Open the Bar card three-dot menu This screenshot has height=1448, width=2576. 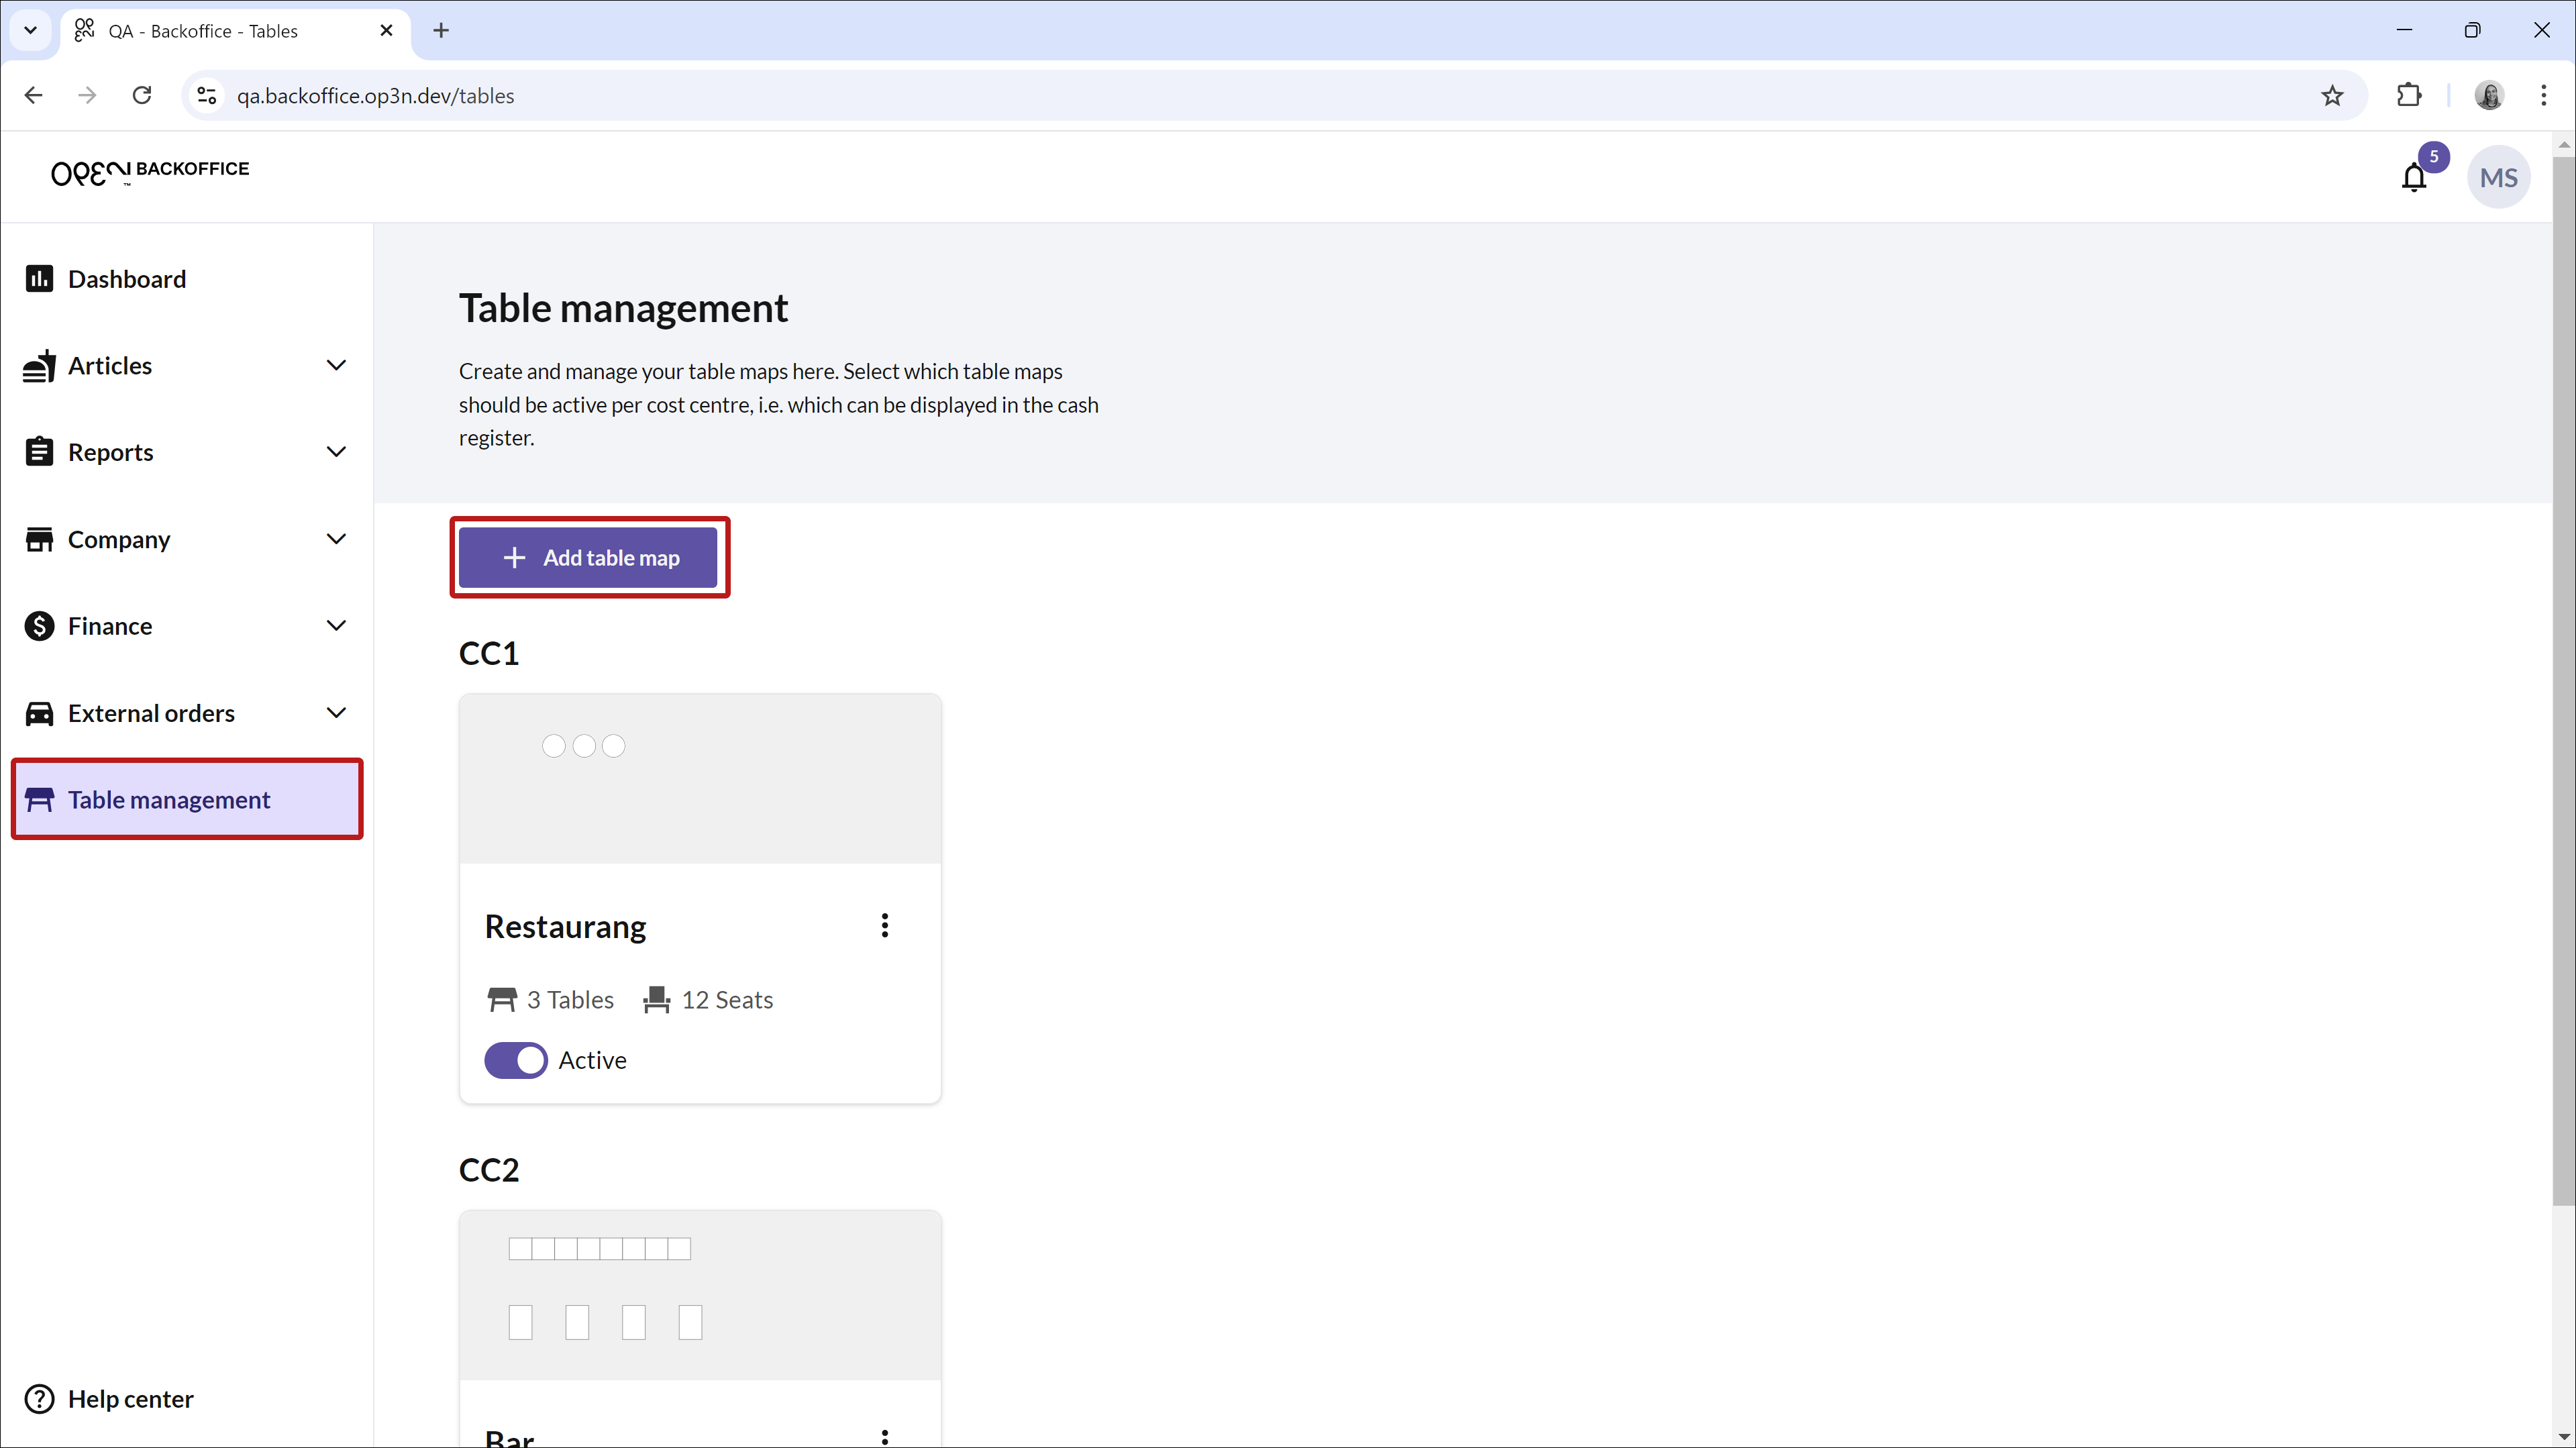884,1437
